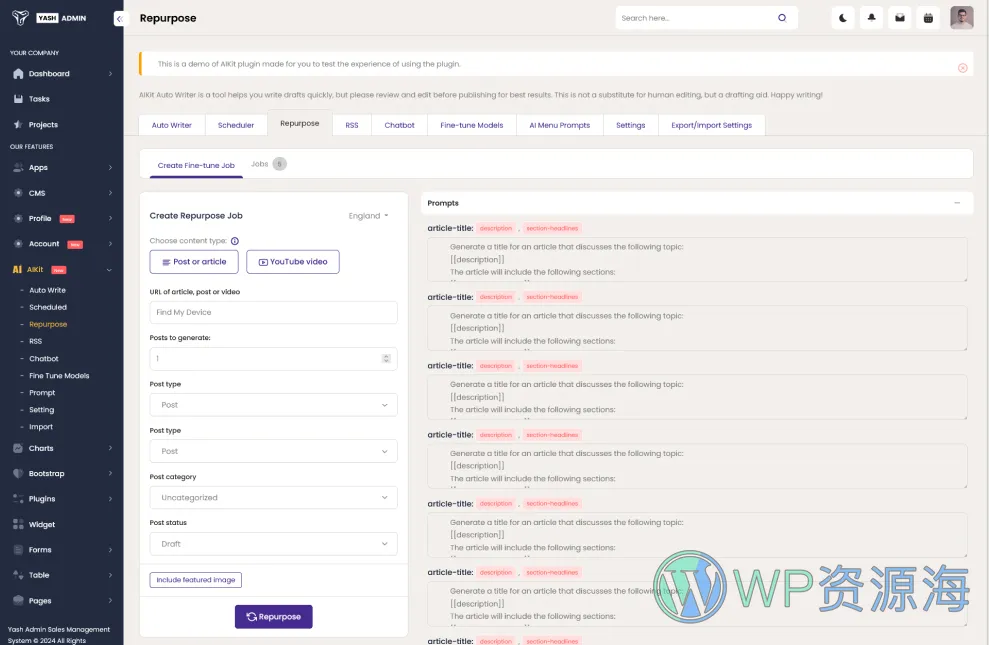
Task: Click the AIKit AI icon
Action: click(x=17, y=270)
